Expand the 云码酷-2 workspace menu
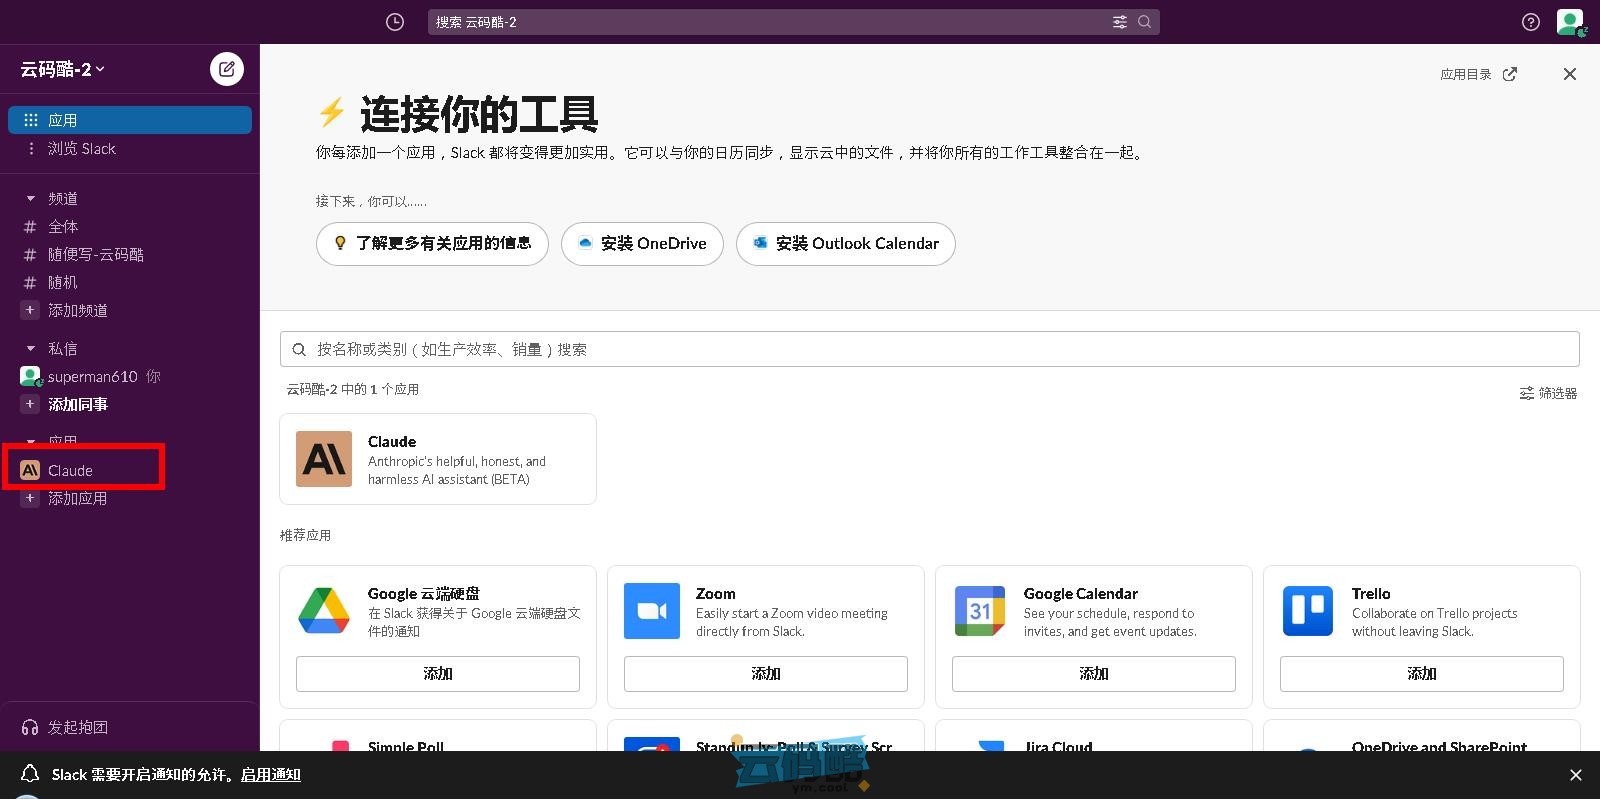The height and width of the screenshot is (799, 1600). (x=63, y=69)
